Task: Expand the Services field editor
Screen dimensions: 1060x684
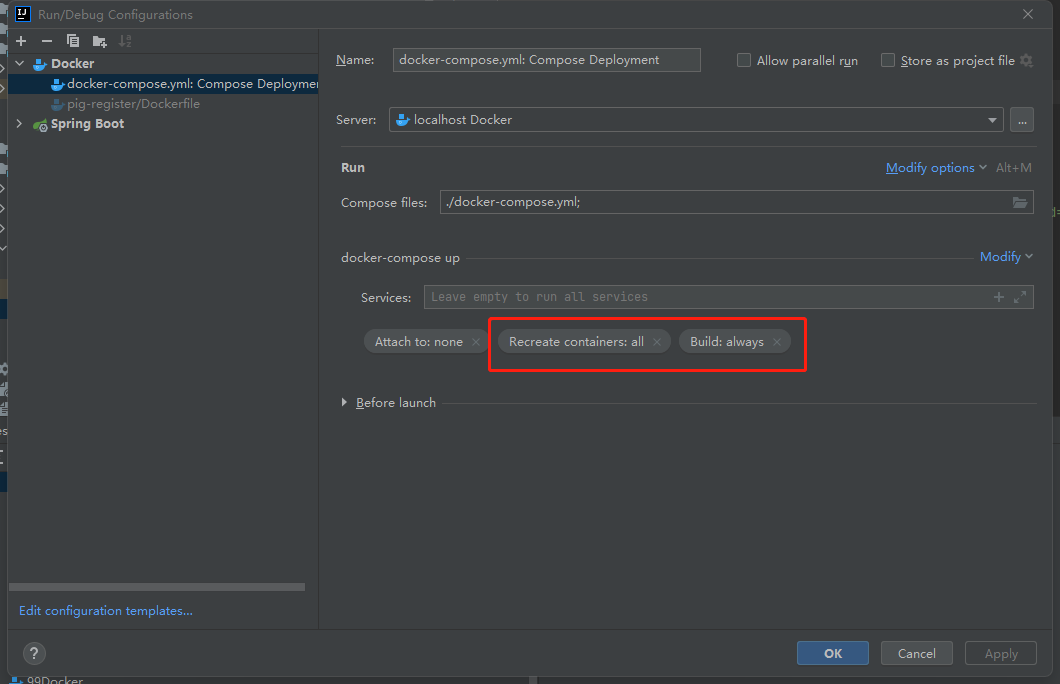Action: coord(1020,297)
